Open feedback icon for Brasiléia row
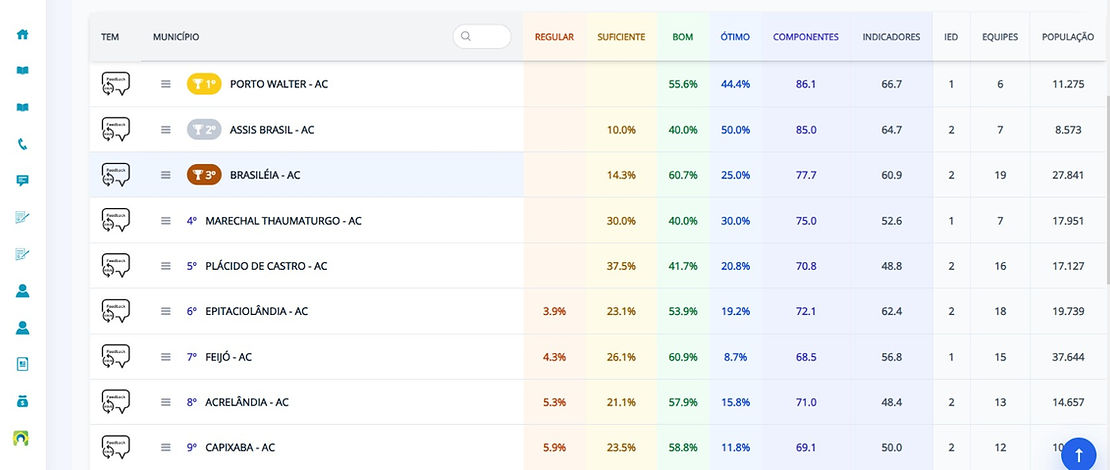 pos(115,175)
